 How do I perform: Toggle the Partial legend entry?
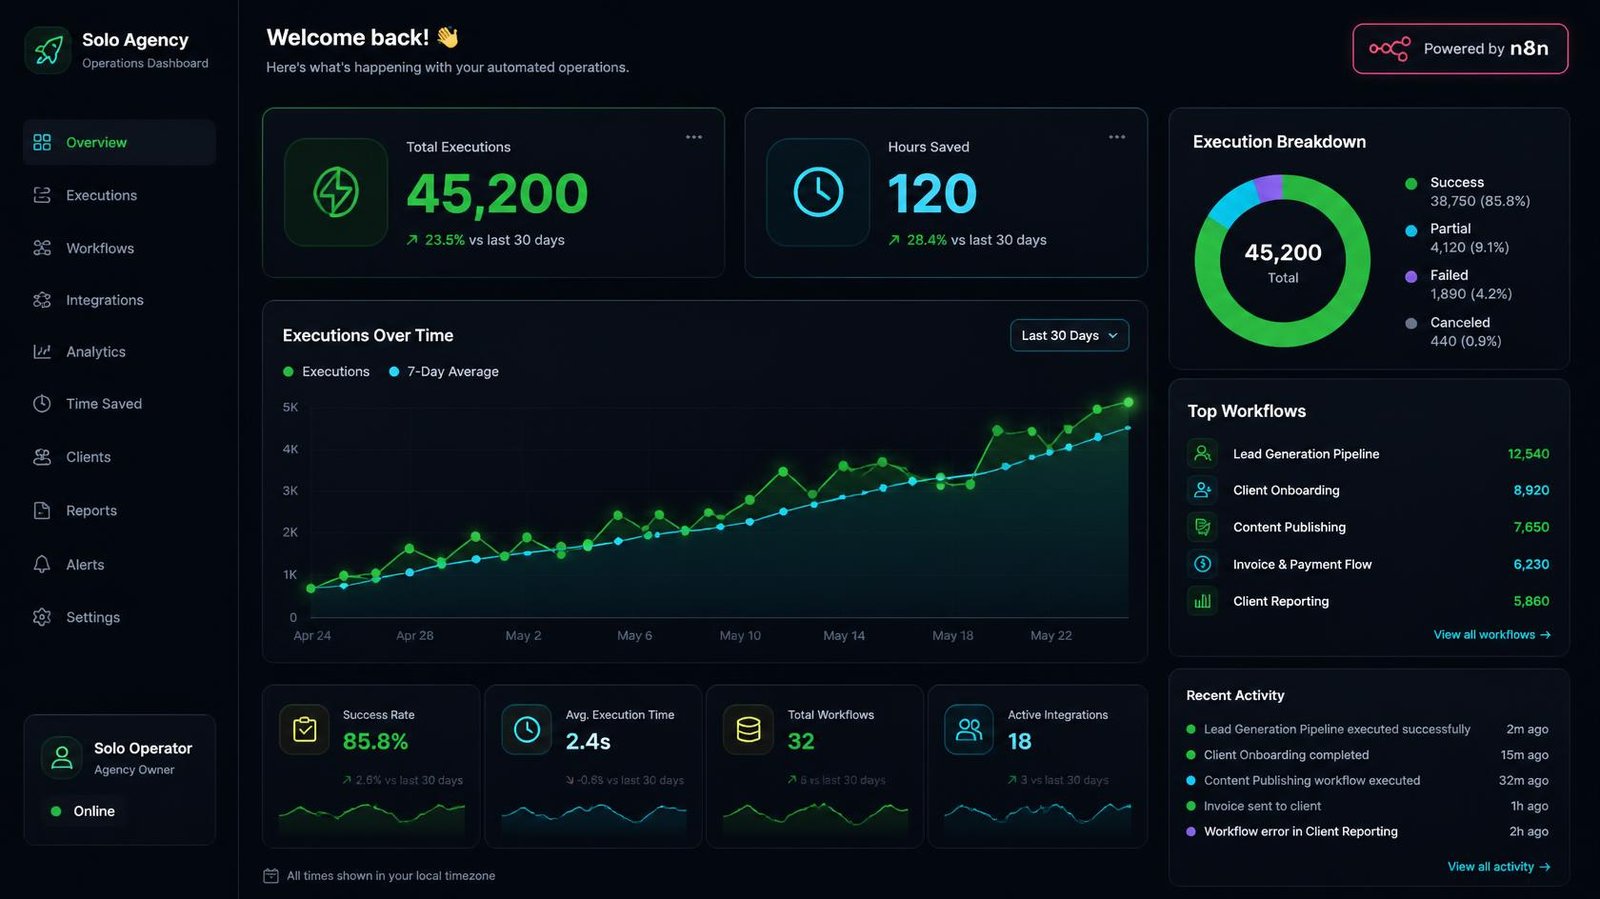tap(1457, 238)
